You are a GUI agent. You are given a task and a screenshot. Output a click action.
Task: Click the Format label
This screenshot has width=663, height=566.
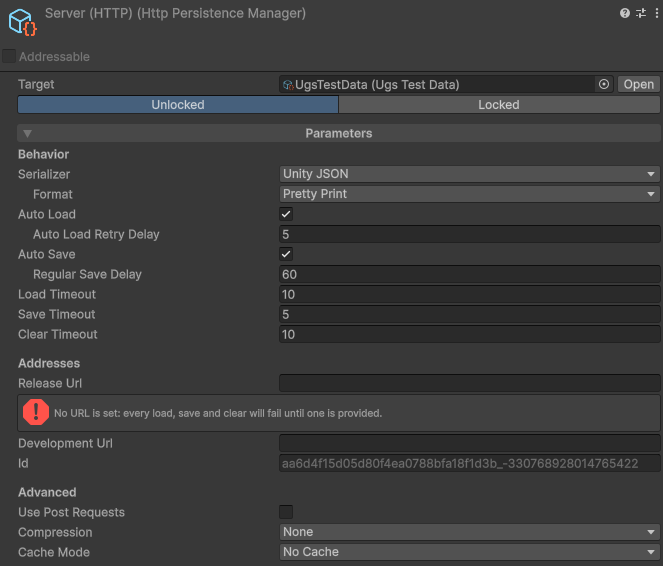tap(53, 194)
